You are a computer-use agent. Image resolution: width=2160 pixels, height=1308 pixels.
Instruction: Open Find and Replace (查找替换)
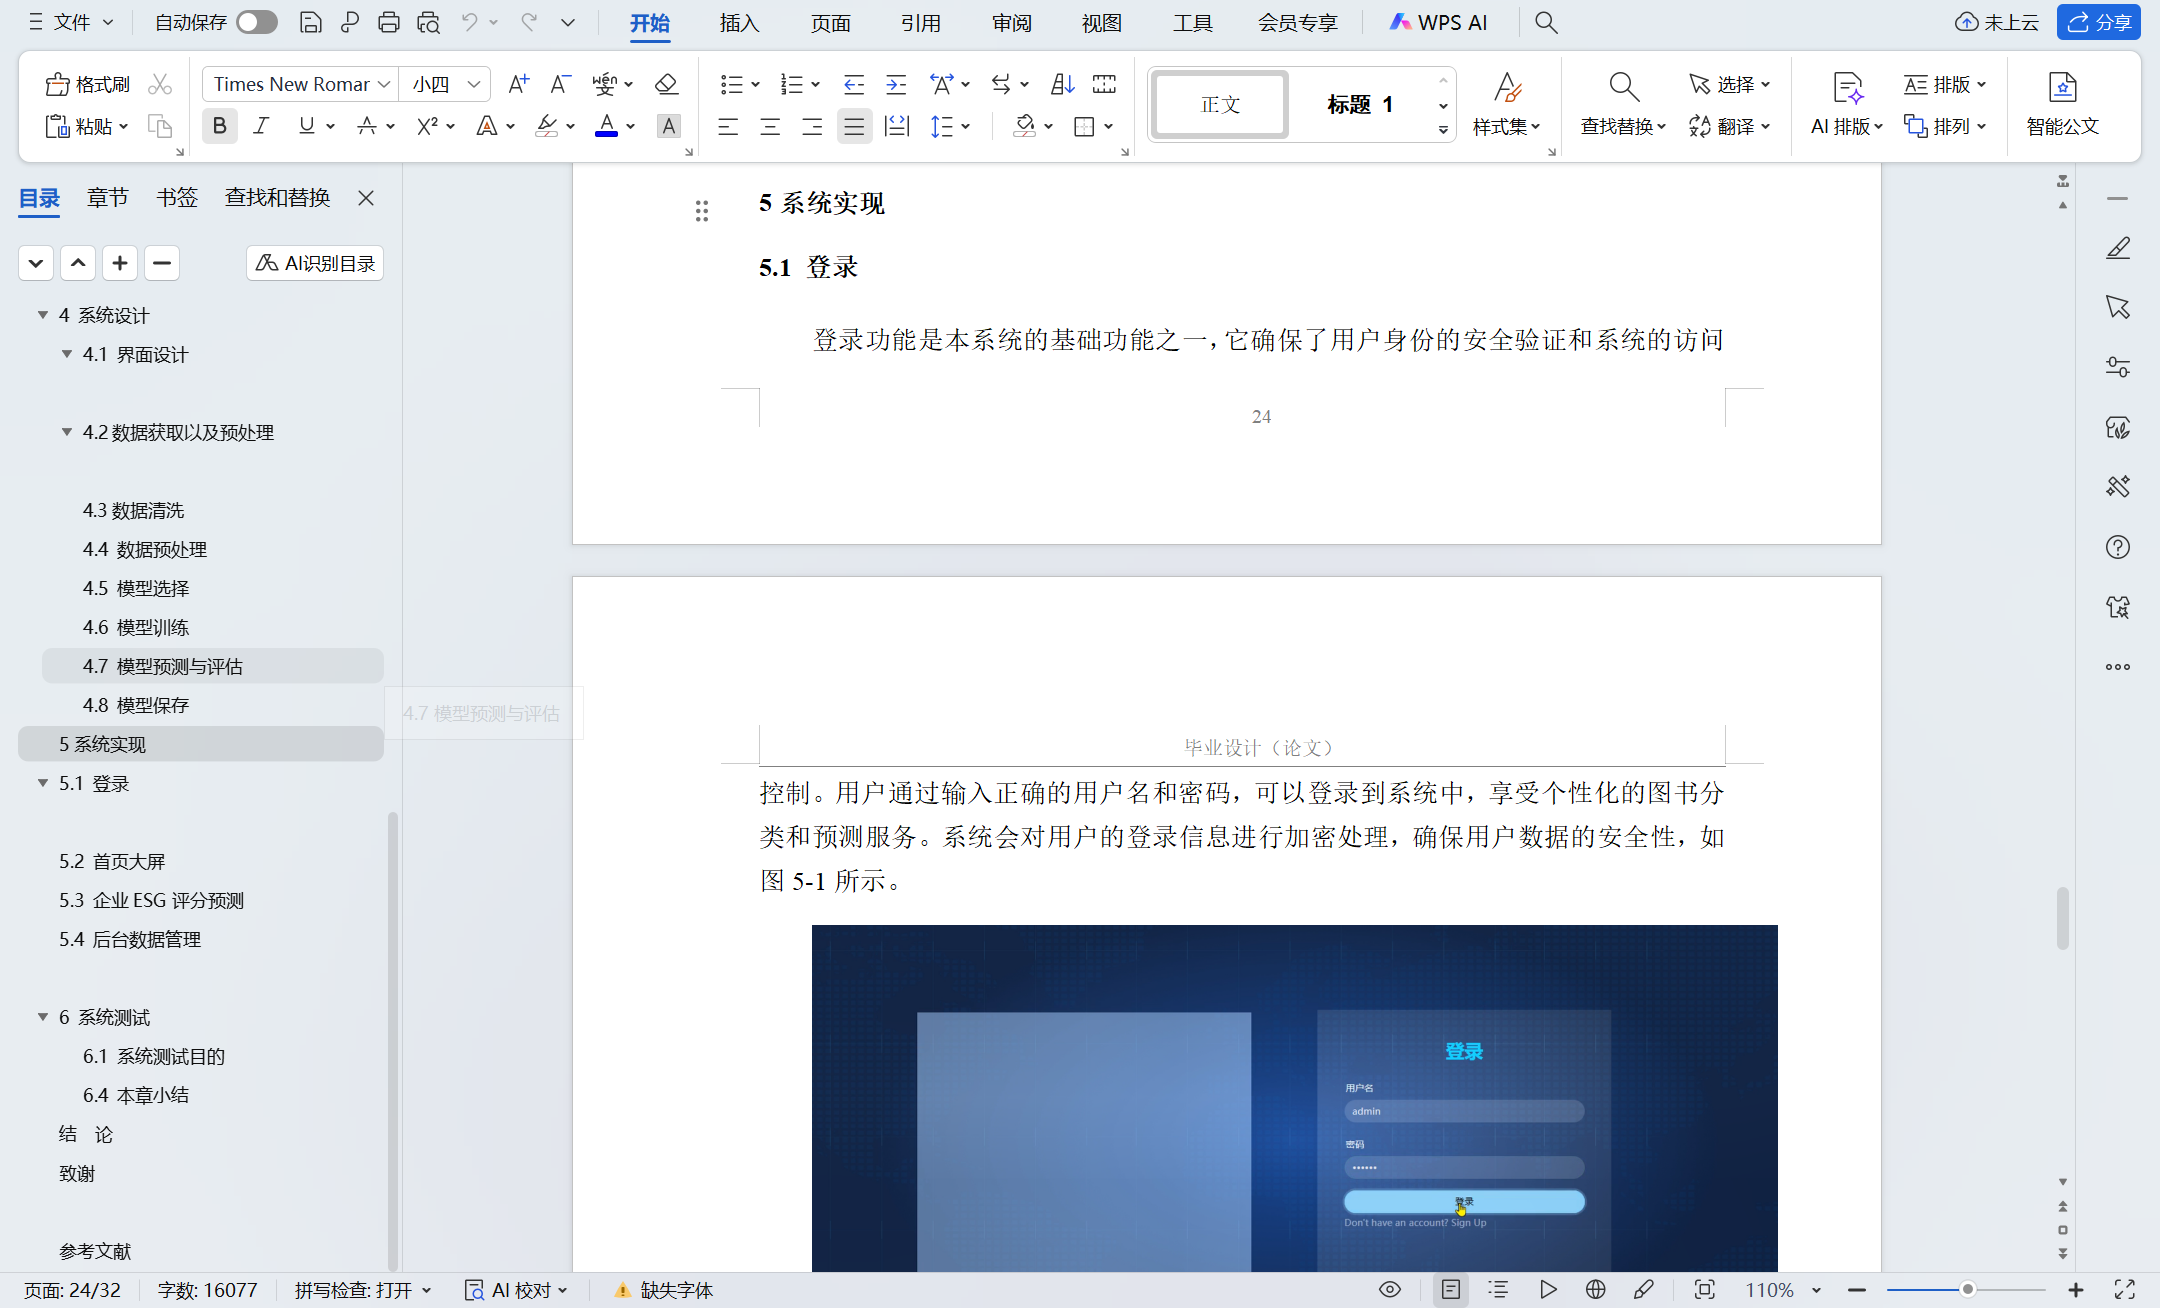pyautogui.click(x=1623, y=104)
